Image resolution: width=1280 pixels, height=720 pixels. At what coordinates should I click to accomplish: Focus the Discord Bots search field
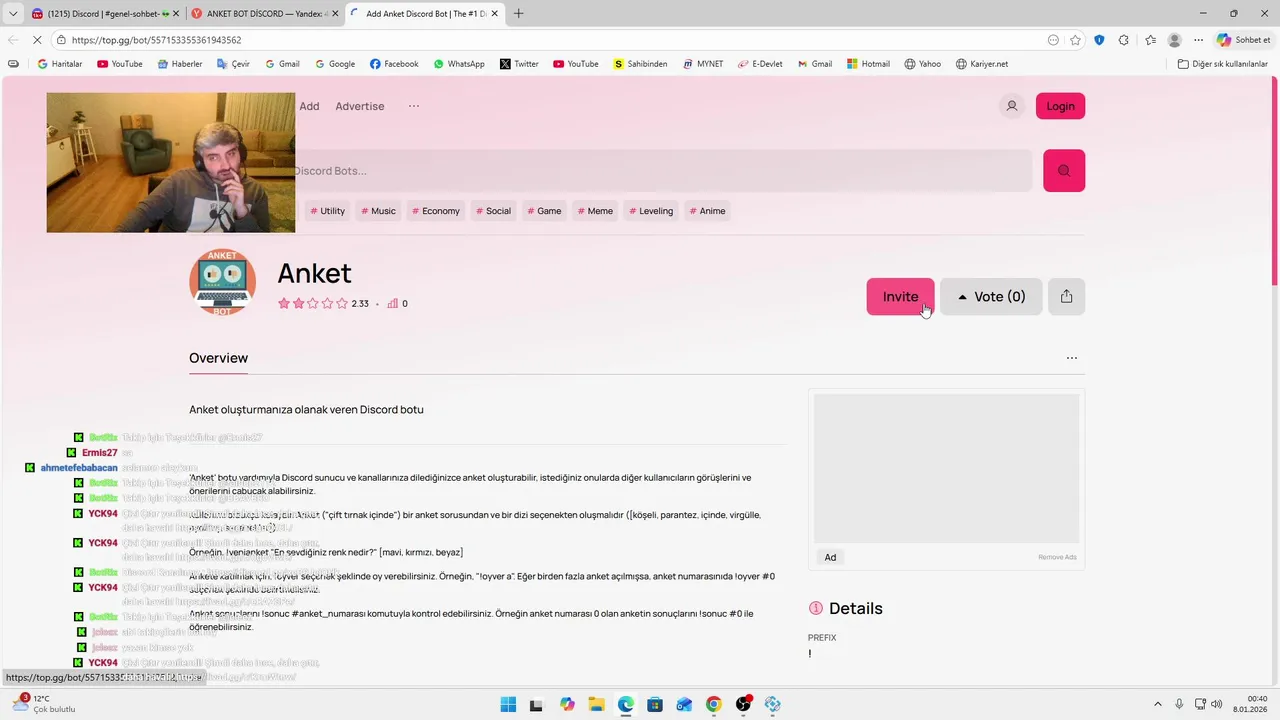coord(662,171)
